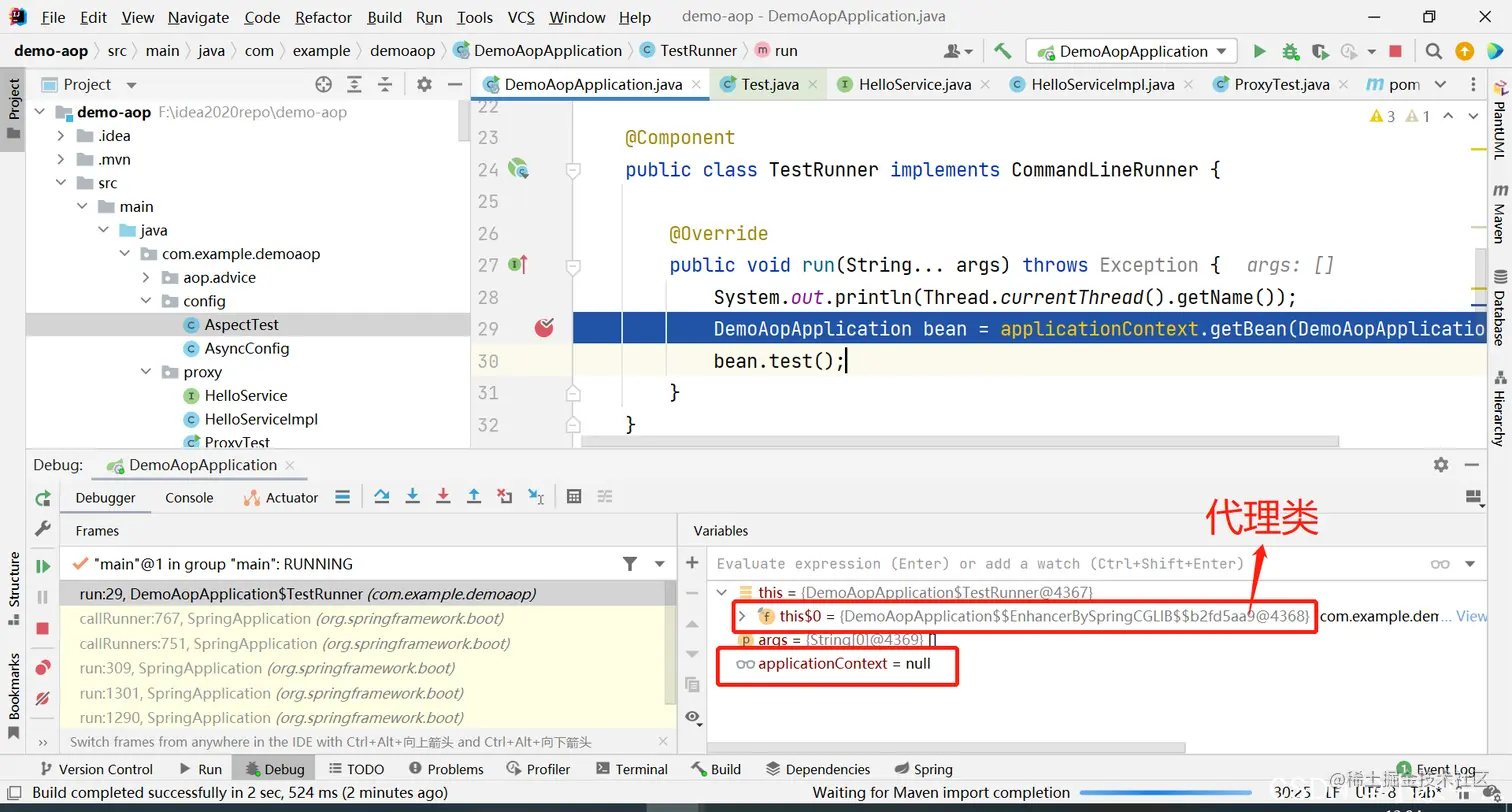
Task: Expand the aop.advice package
Action: point(145,277)
